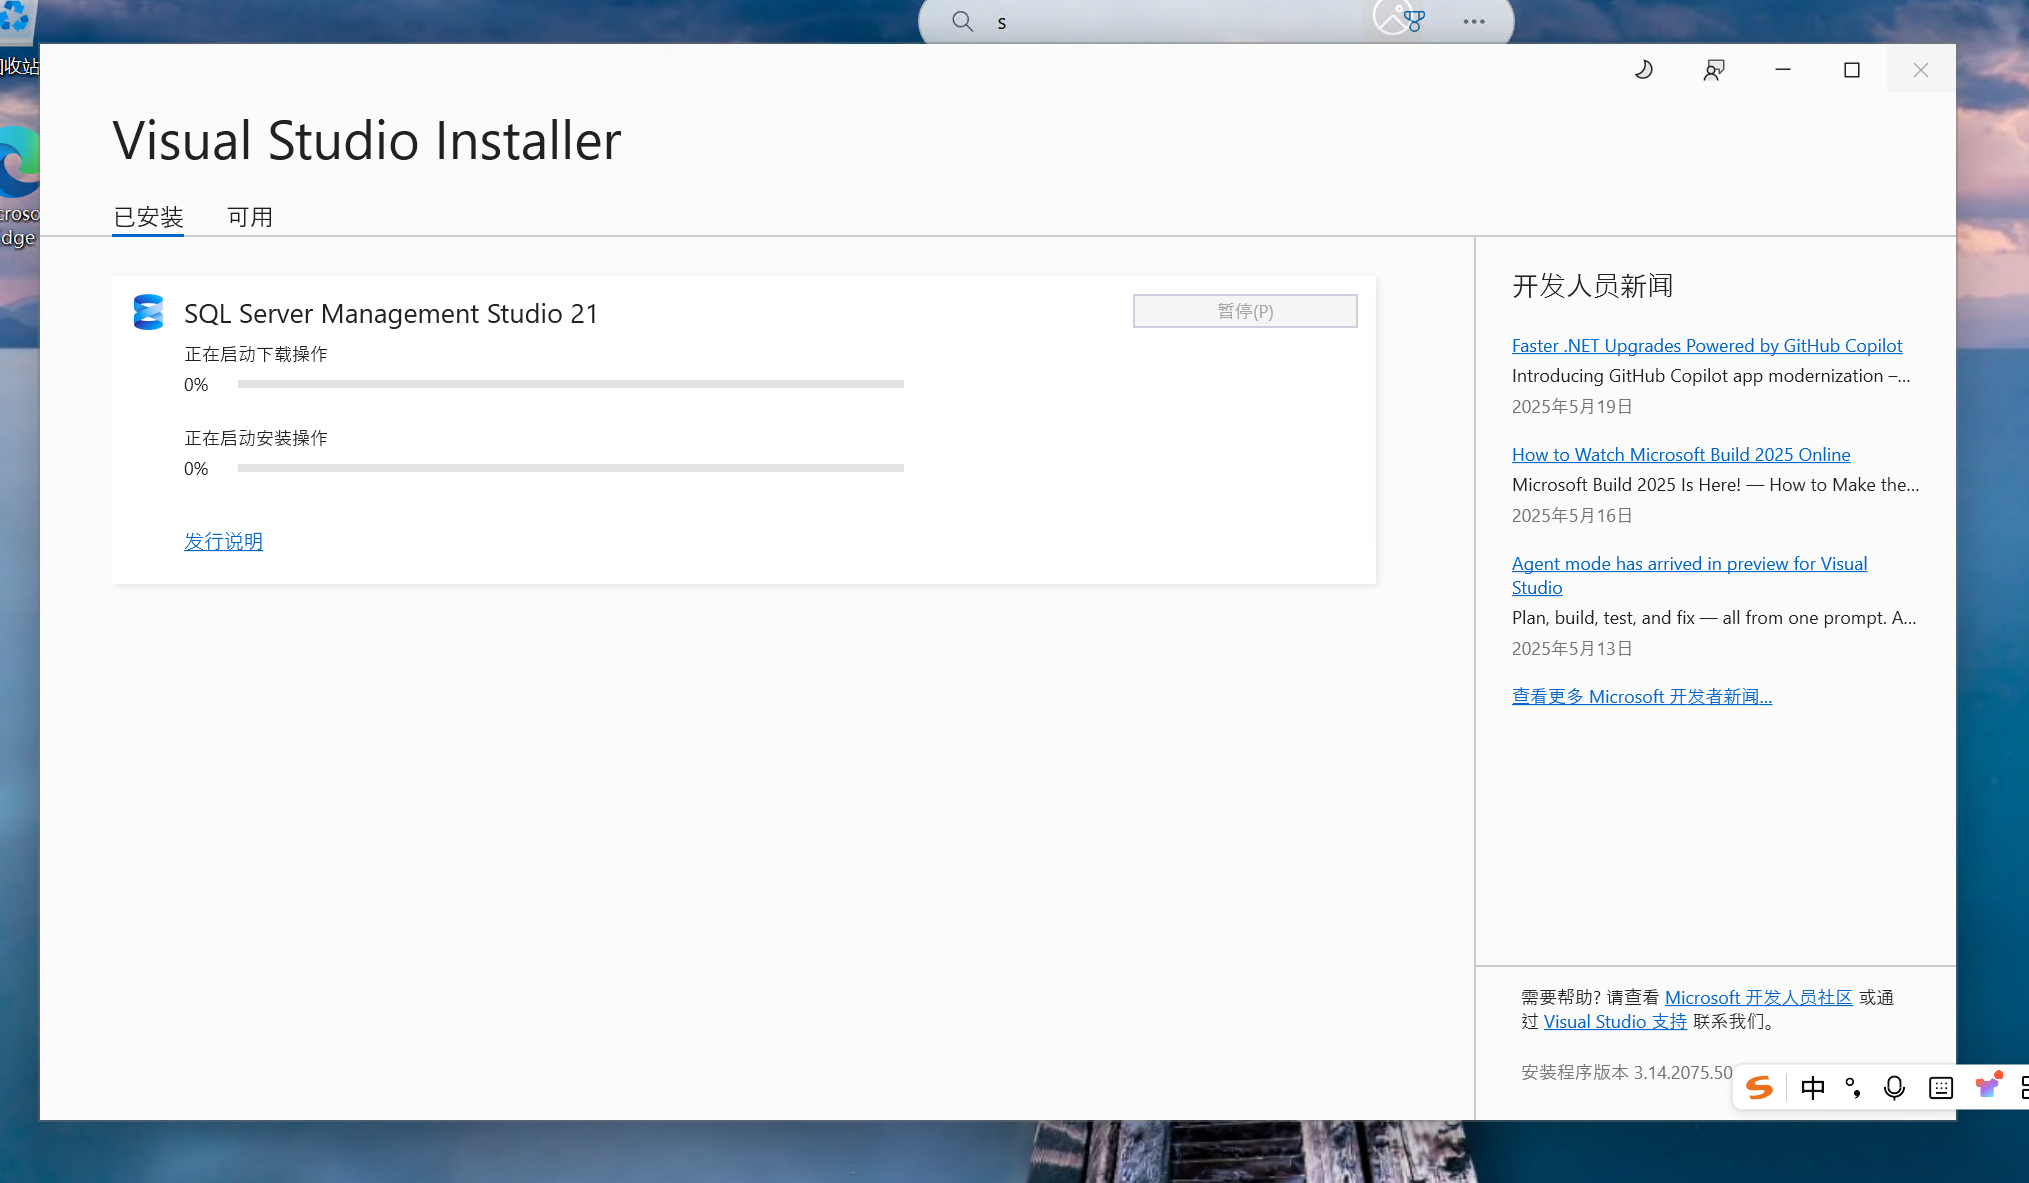Viewport: 2029px width, 1183px height.
Task: Click the download progress bar
Action: point(570,384)
